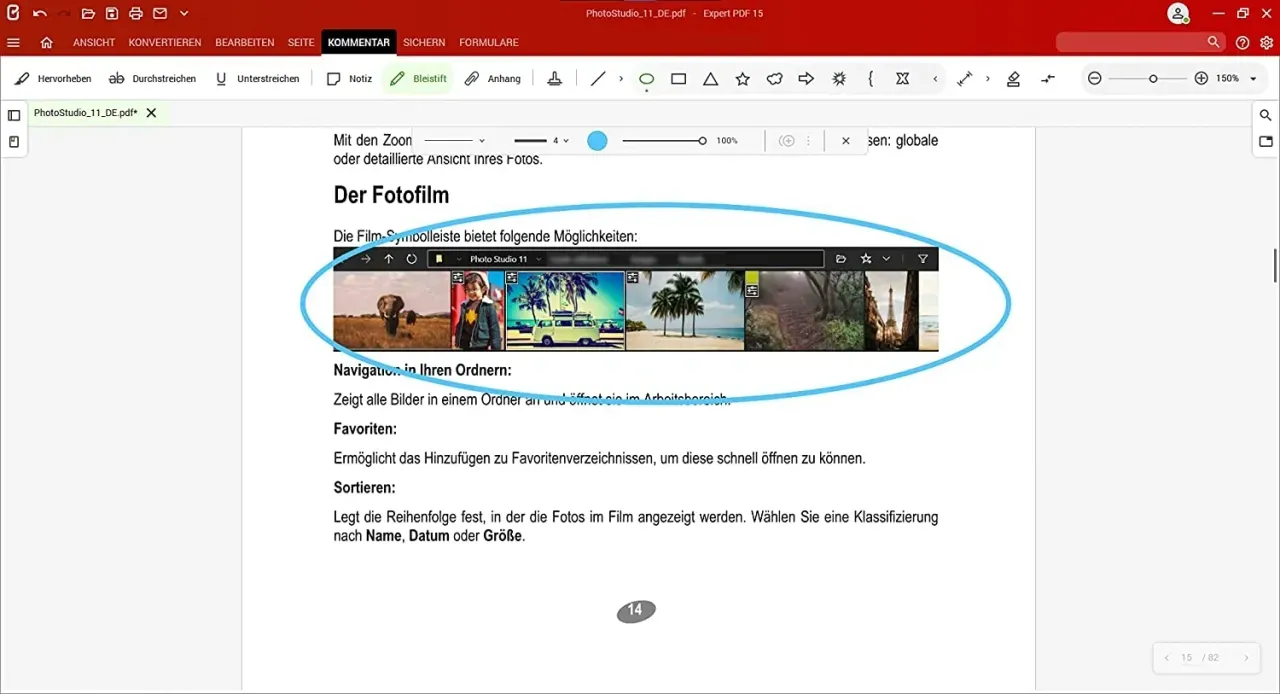The height and width of the screenshot is (694, 1280).
Task: Open the KONVERTIEREN tab
Action: (x=165, y=43)
